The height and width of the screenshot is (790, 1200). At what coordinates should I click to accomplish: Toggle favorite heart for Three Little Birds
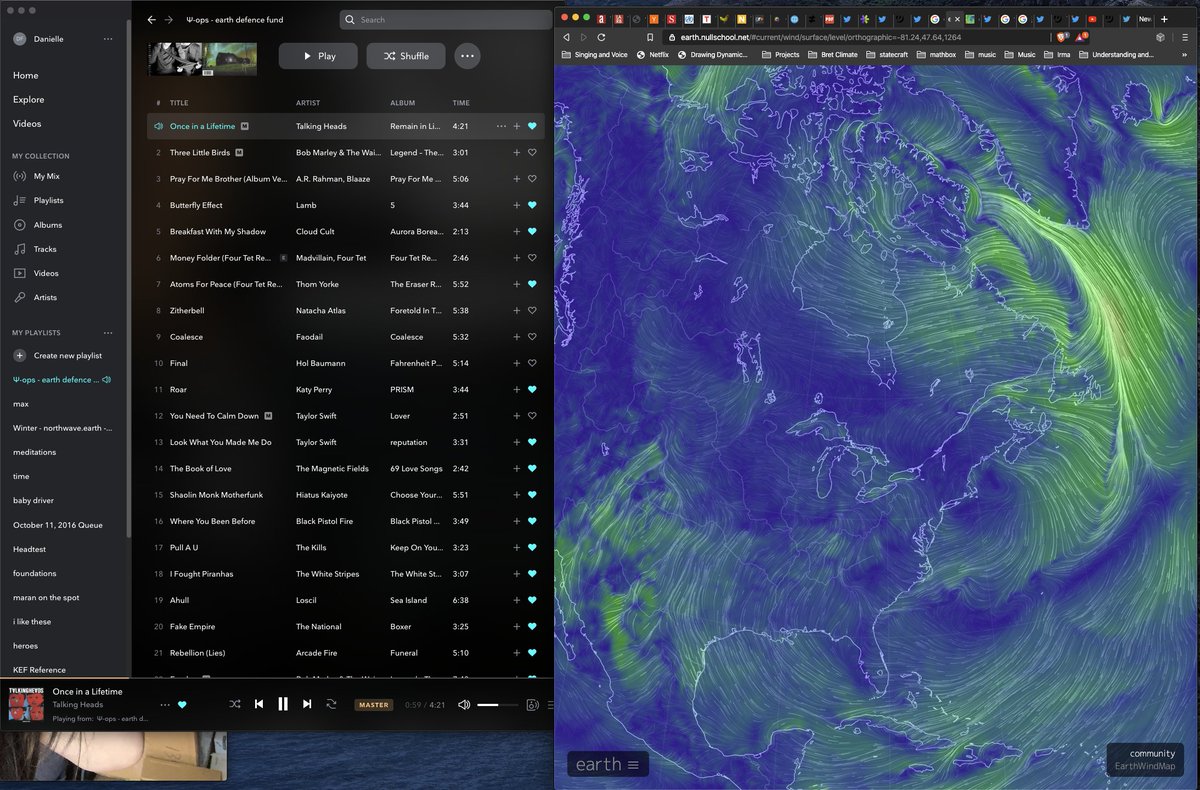coord(532,153)
